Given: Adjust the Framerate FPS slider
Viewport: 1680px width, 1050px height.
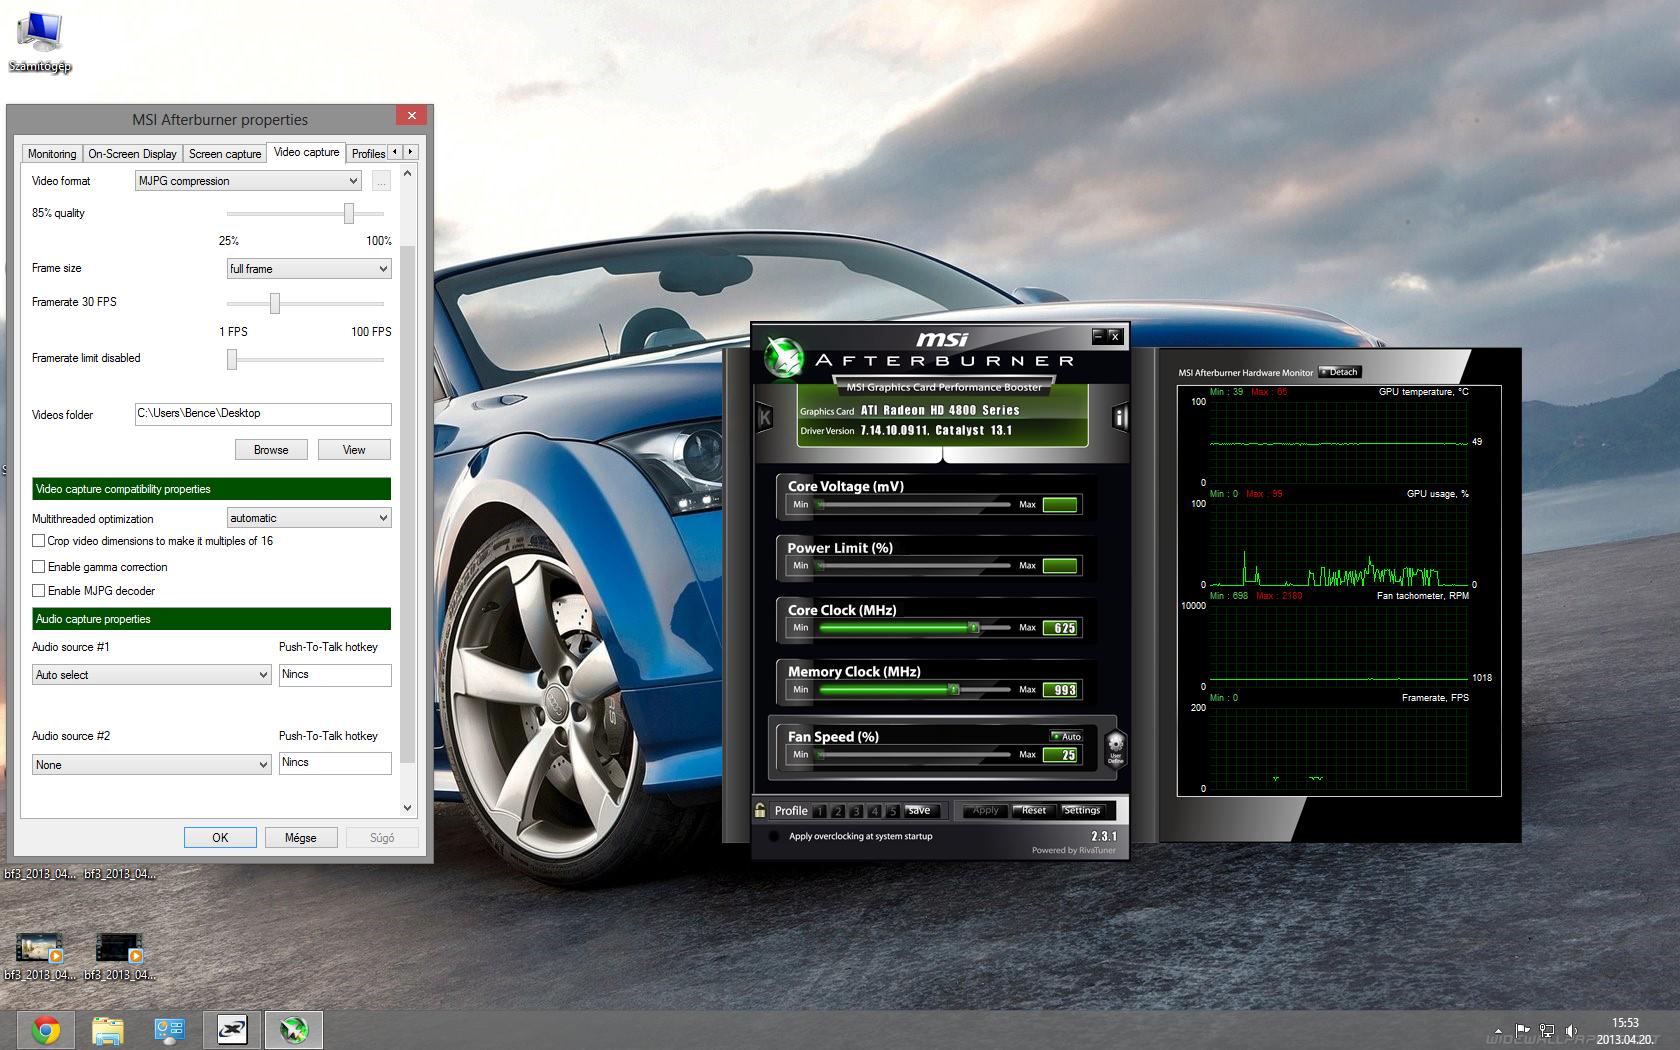Looking at the screenshot, I should tap(275, 303).
